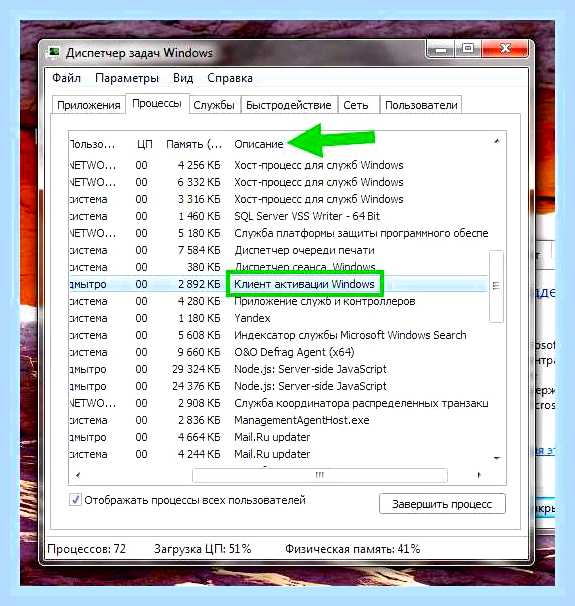575x606 pixels.
Task: Select the Node.js row using 29 324 КБ
Action: (x=278, y=369)
